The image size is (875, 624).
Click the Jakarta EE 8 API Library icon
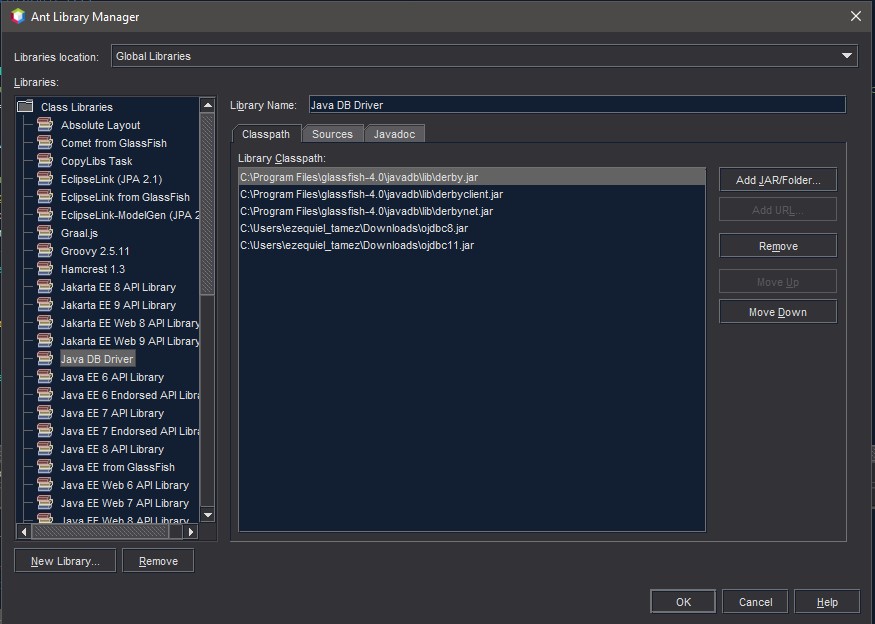(45, 286)
